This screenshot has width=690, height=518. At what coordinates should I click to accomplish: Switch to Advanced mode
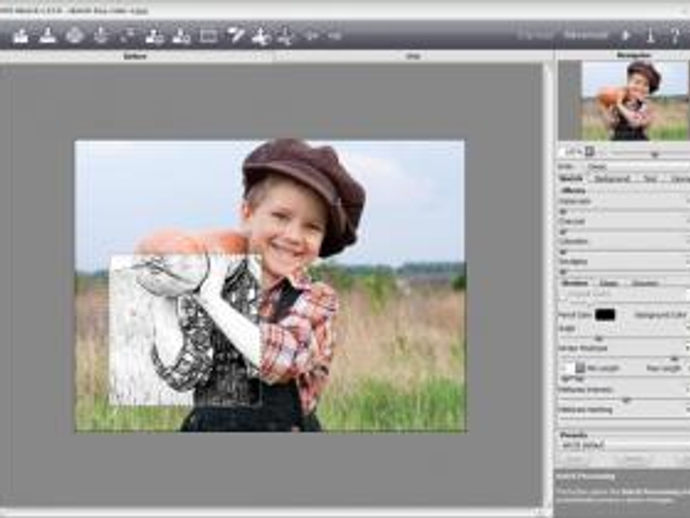(x=585, y=35)
